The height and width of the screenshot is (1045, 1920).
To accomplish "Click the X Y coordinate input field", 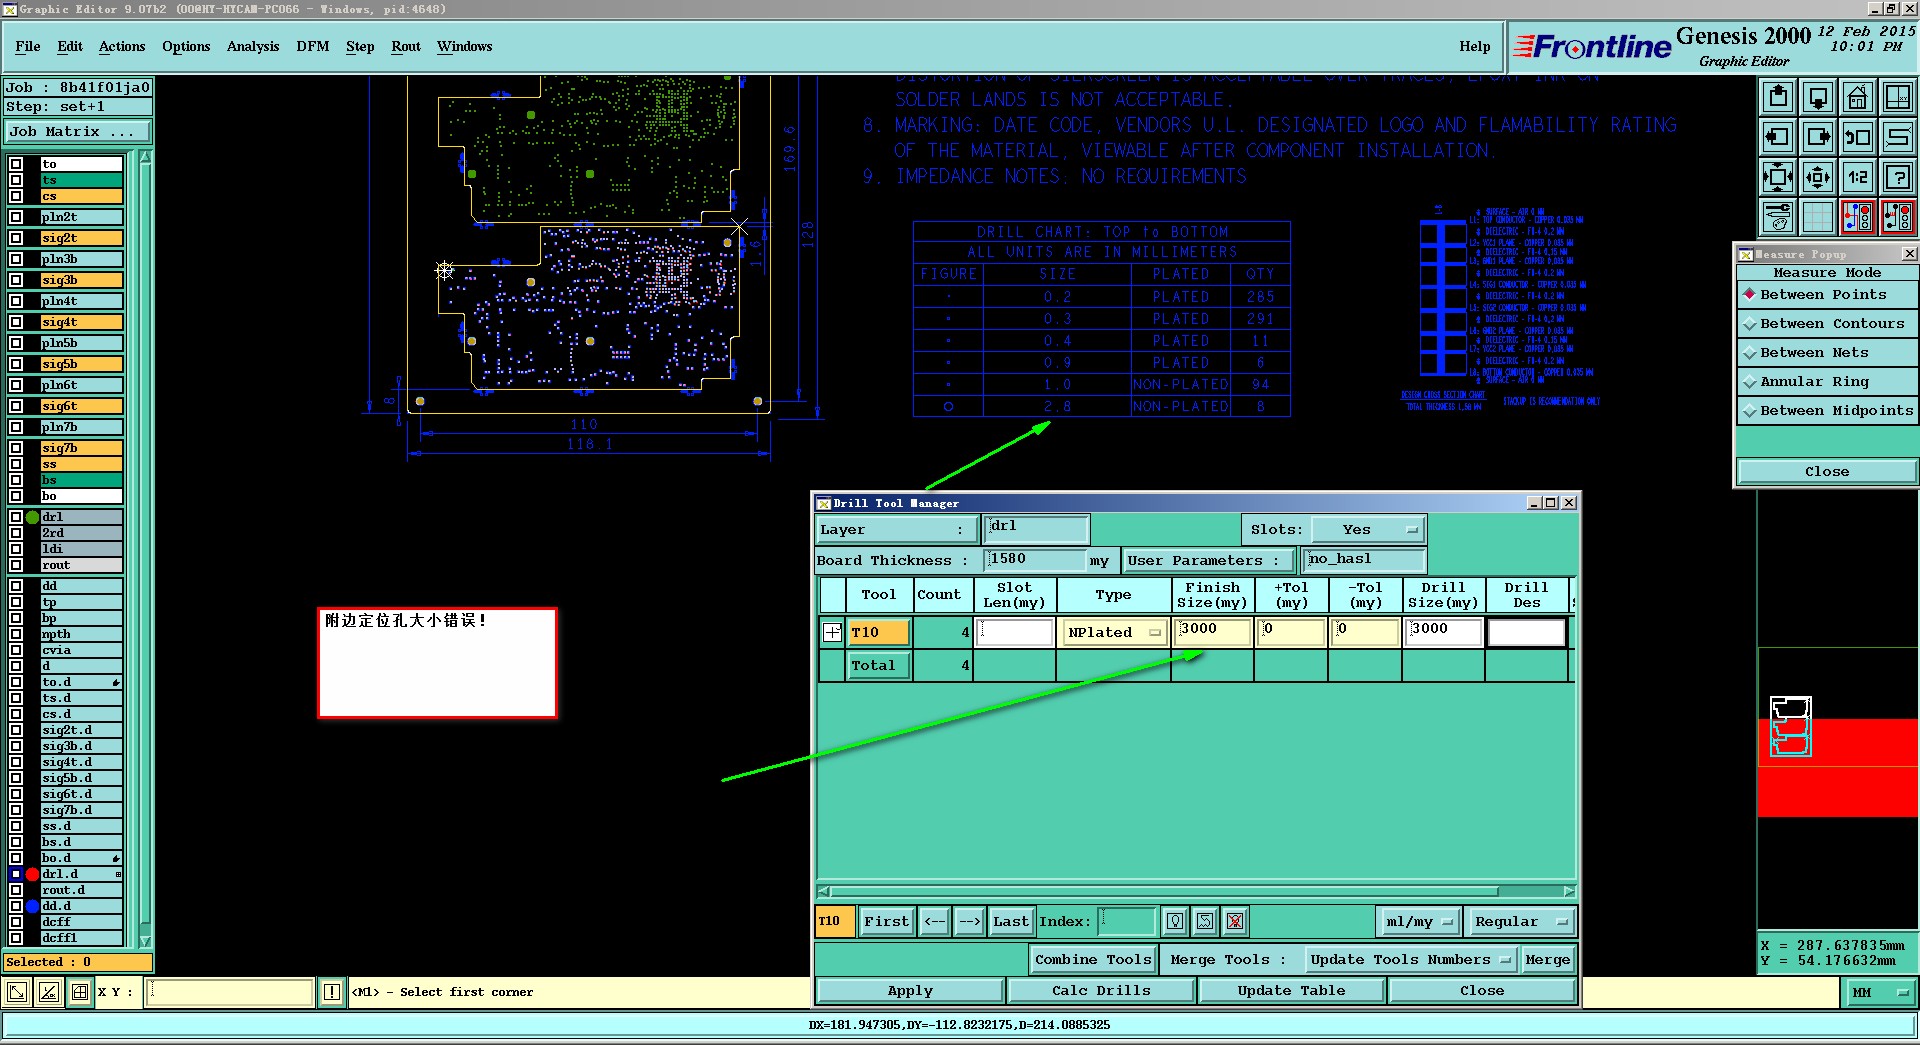I will tap(231, 992).
